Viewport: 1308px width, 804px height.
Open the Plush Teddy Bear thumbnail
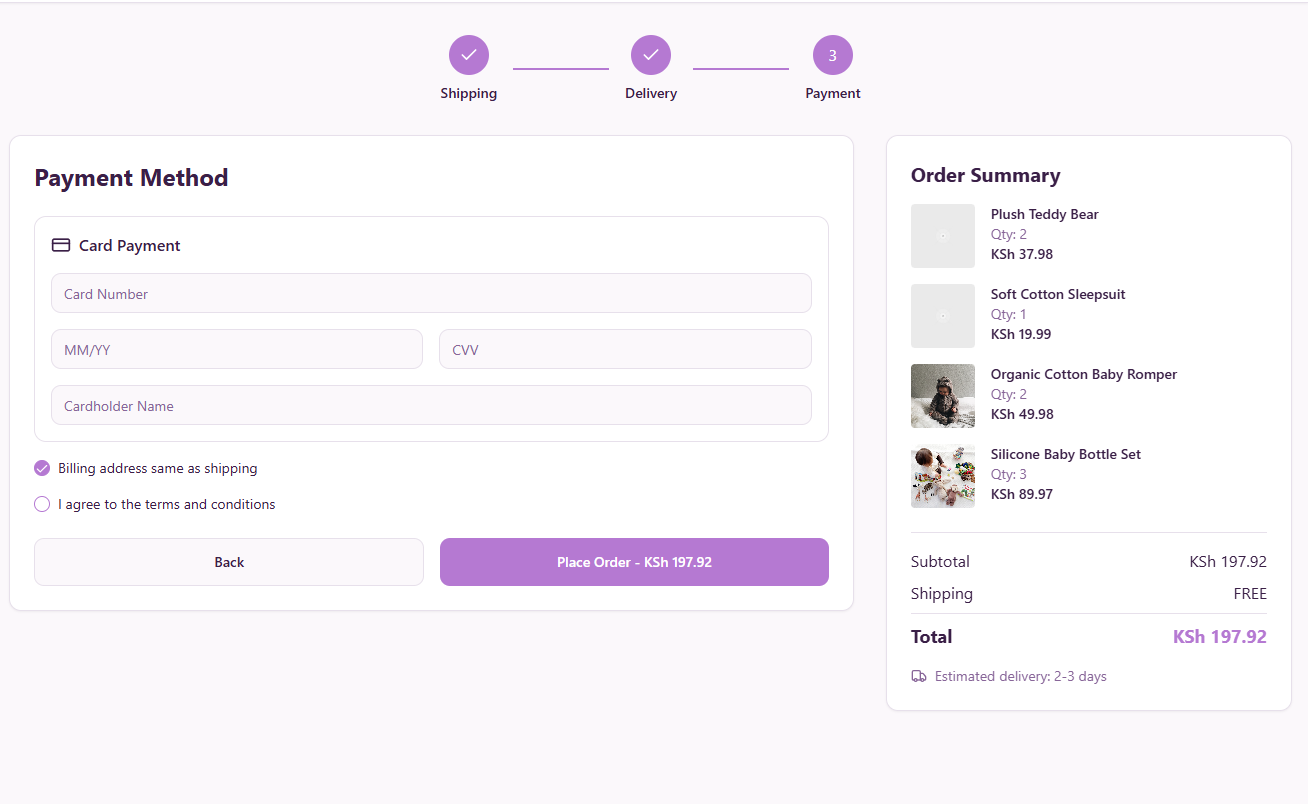point(942,236)
